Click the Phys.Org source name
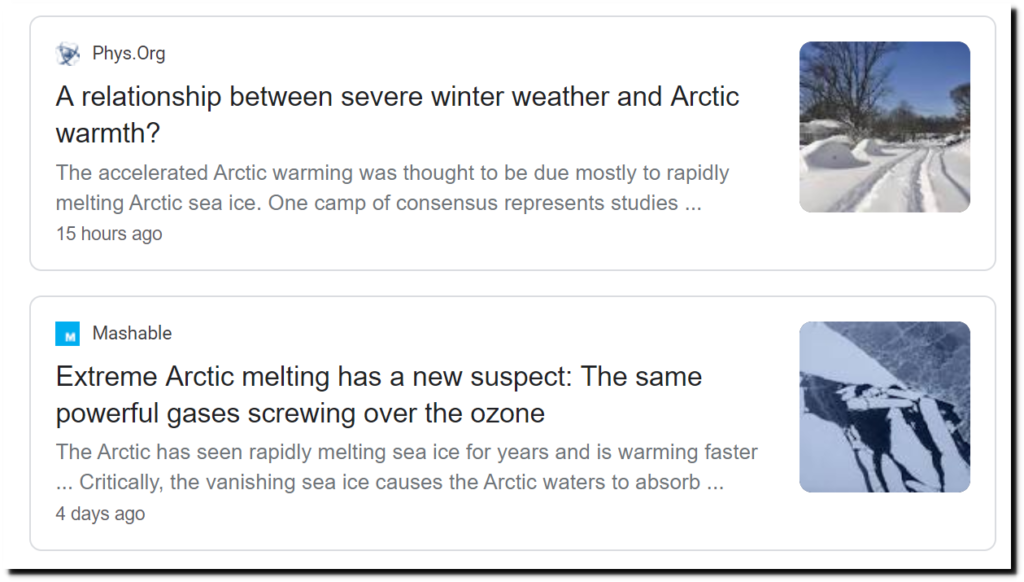Viewport: 1024px width, 582px height. [129, 54]
